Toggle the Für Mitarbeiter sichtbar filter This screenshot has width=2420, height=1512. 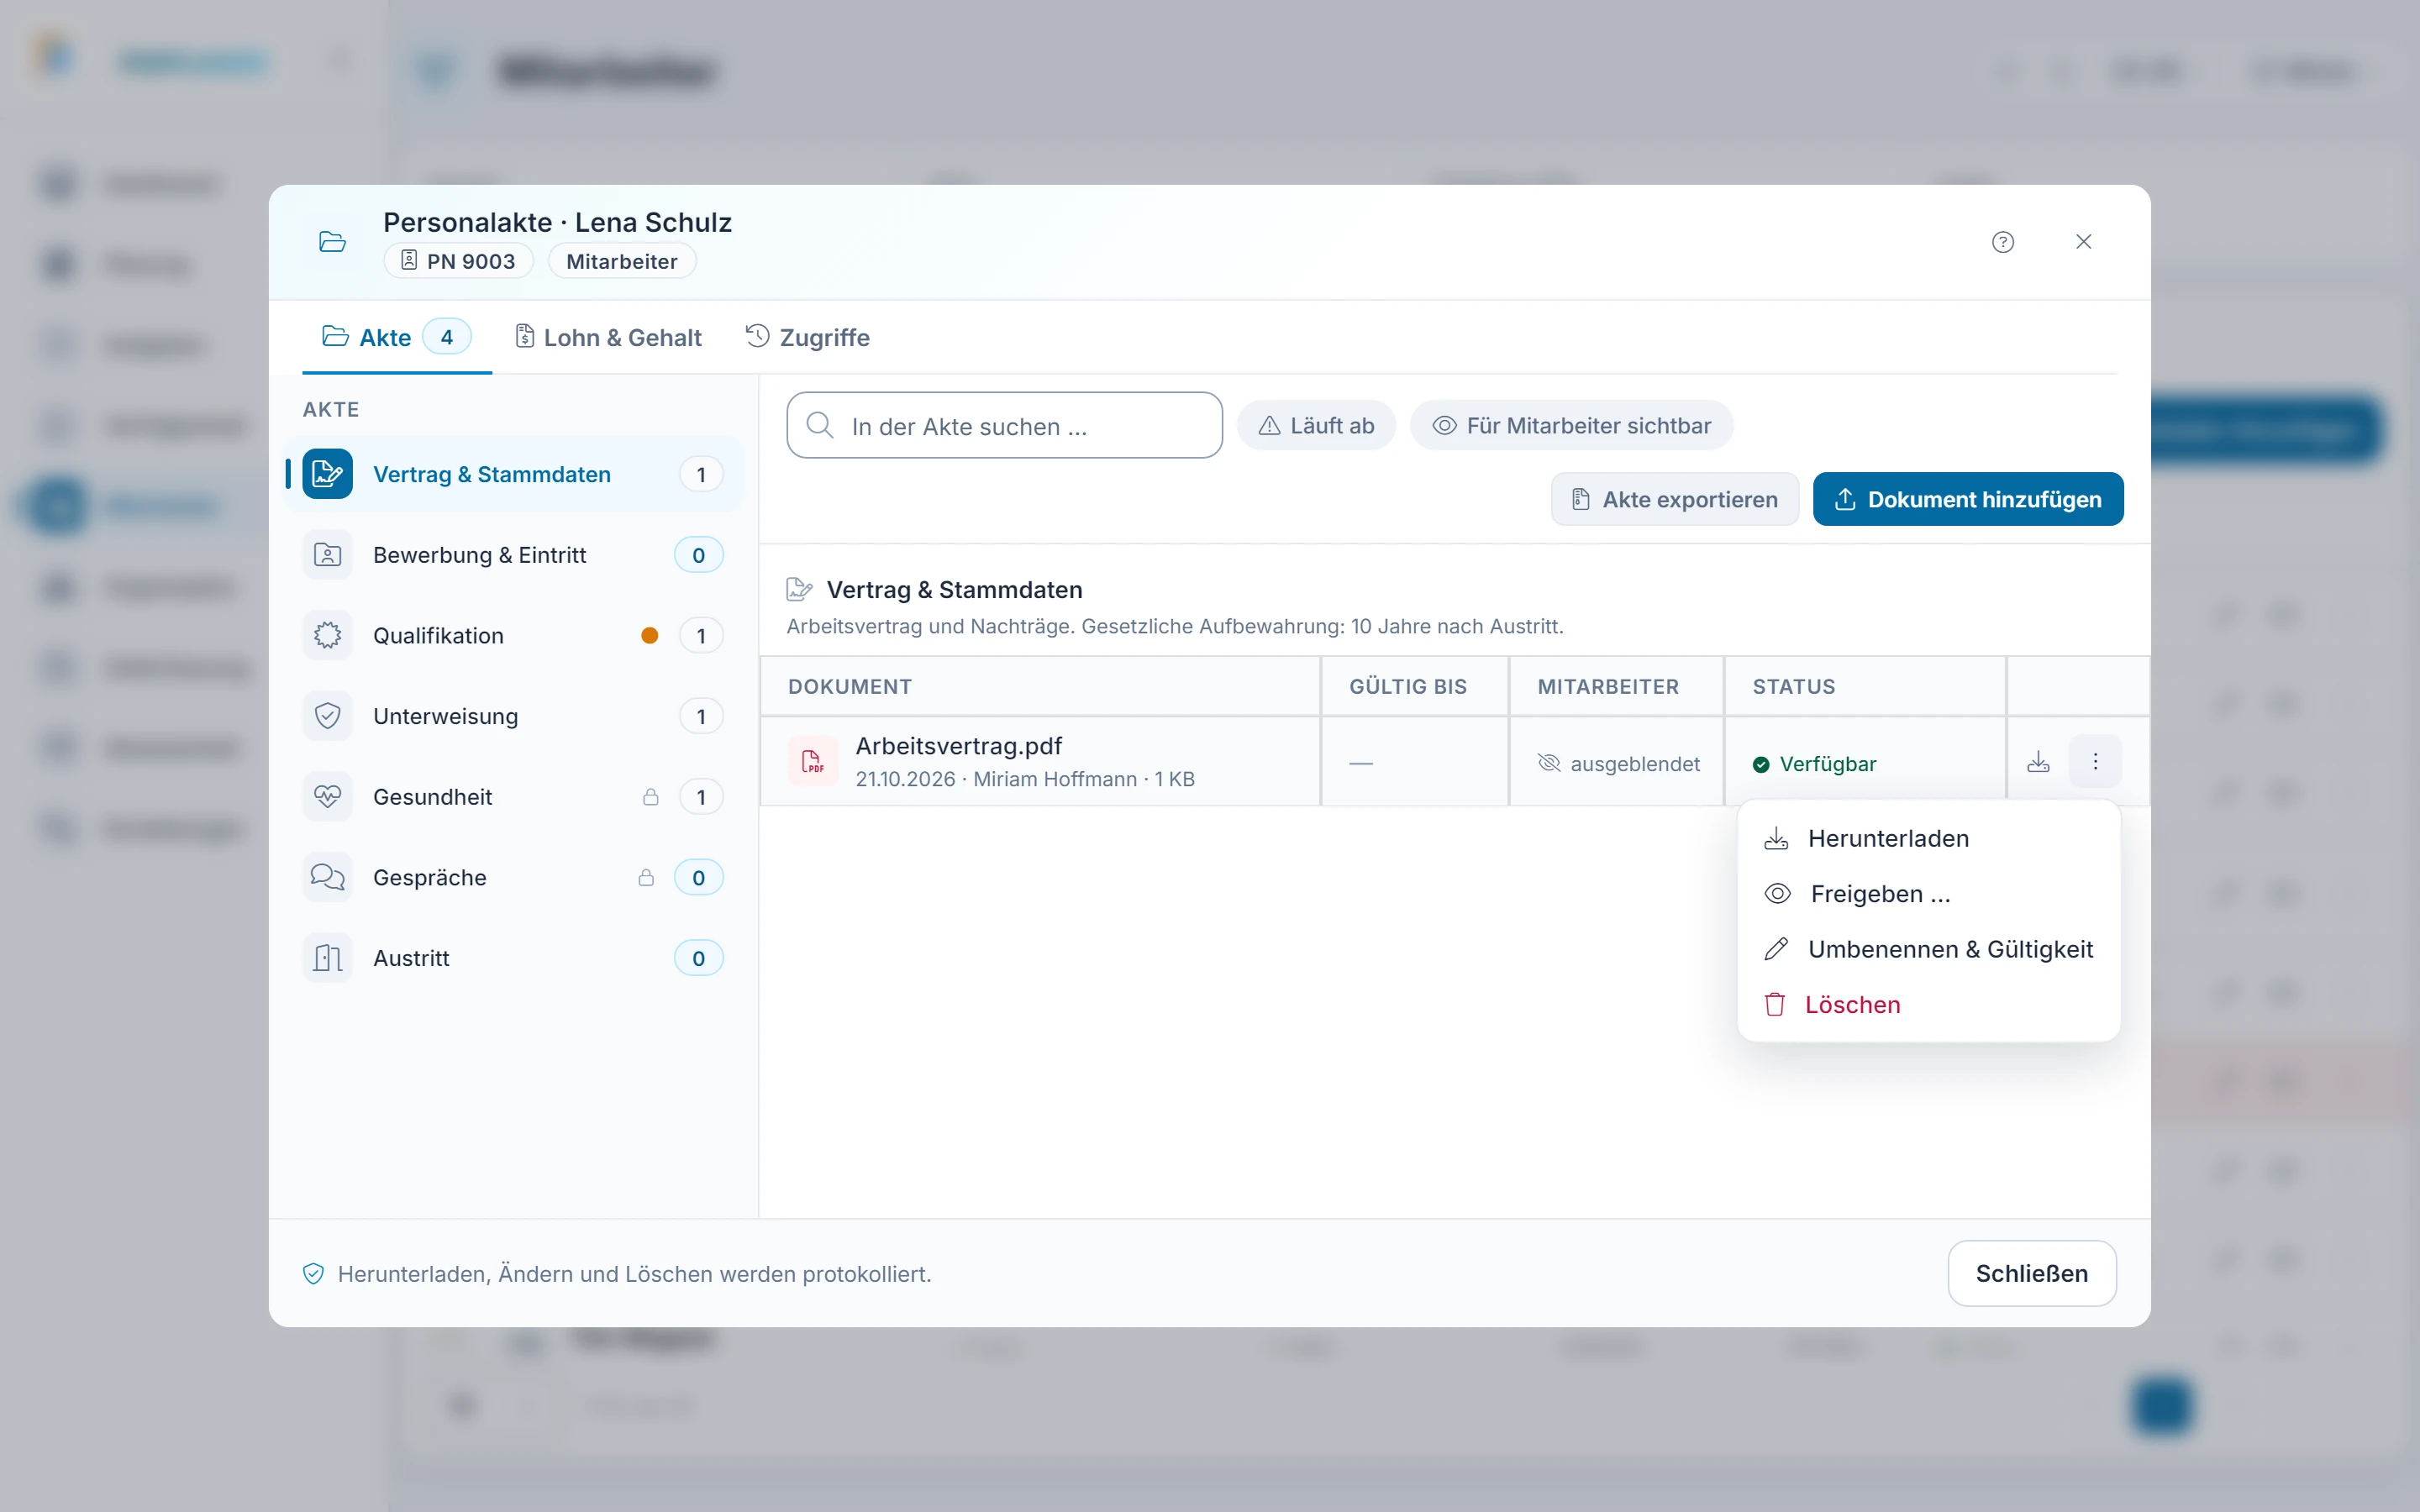[x=1571, y=426]
